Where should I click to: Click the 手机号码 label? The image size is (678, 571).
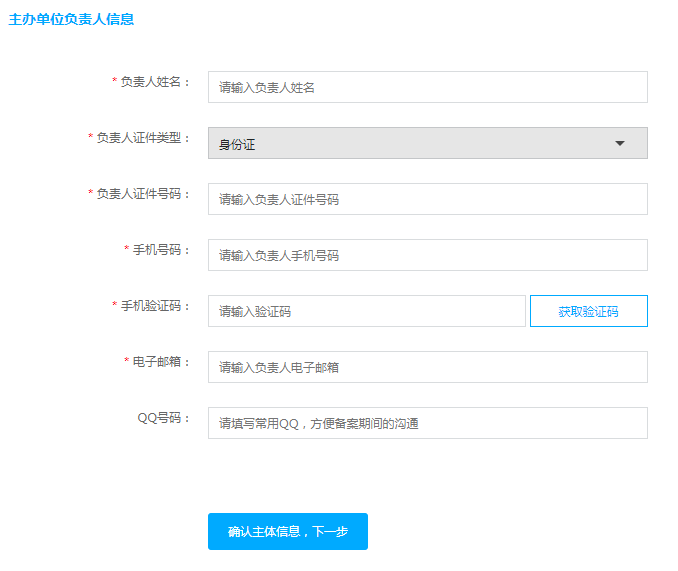click(x=161, y=250)
